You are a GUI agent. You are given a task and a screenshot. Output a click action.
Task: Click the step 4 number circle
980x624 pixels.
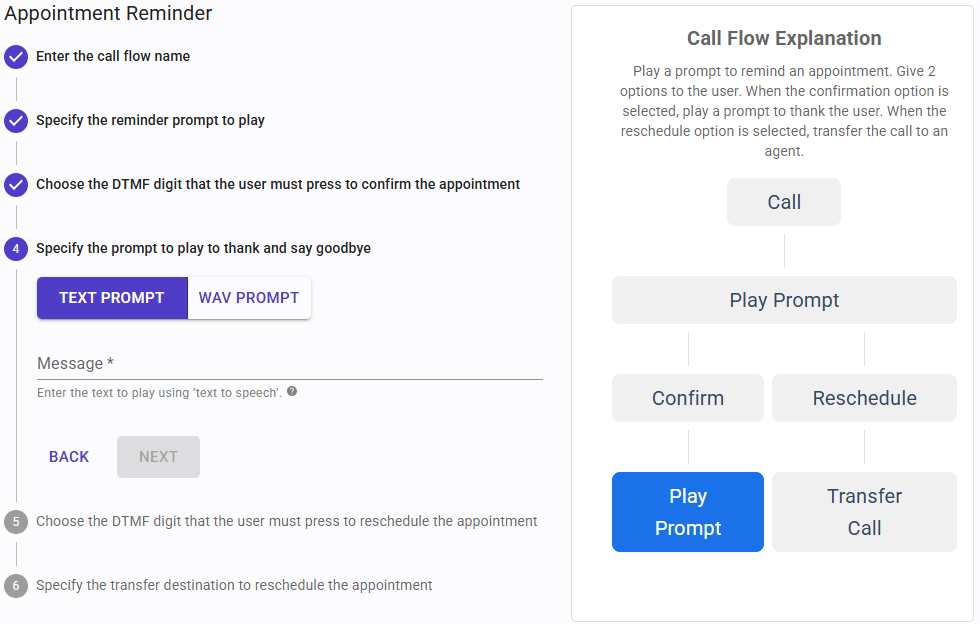[x=15, y=249]
